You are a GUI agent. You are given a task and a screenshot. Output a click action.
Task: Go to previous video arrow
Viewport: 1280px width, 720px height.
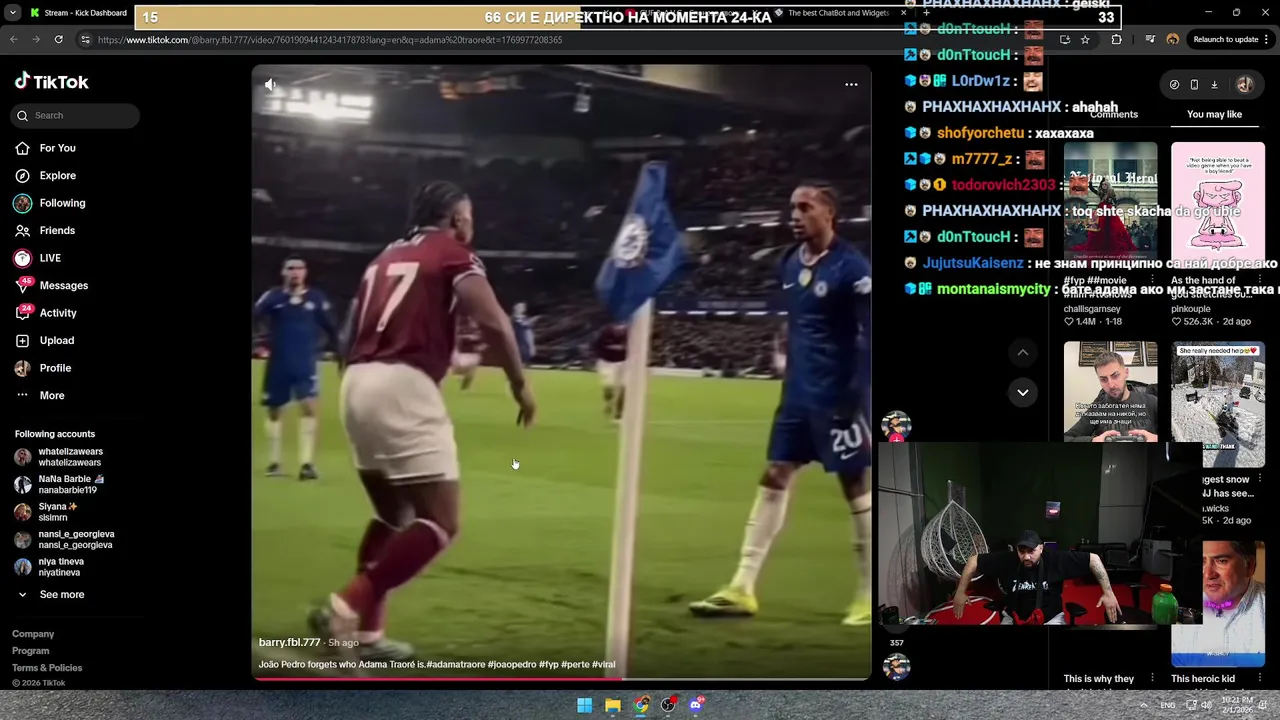pyautogui.click(x=1022, y=353)
